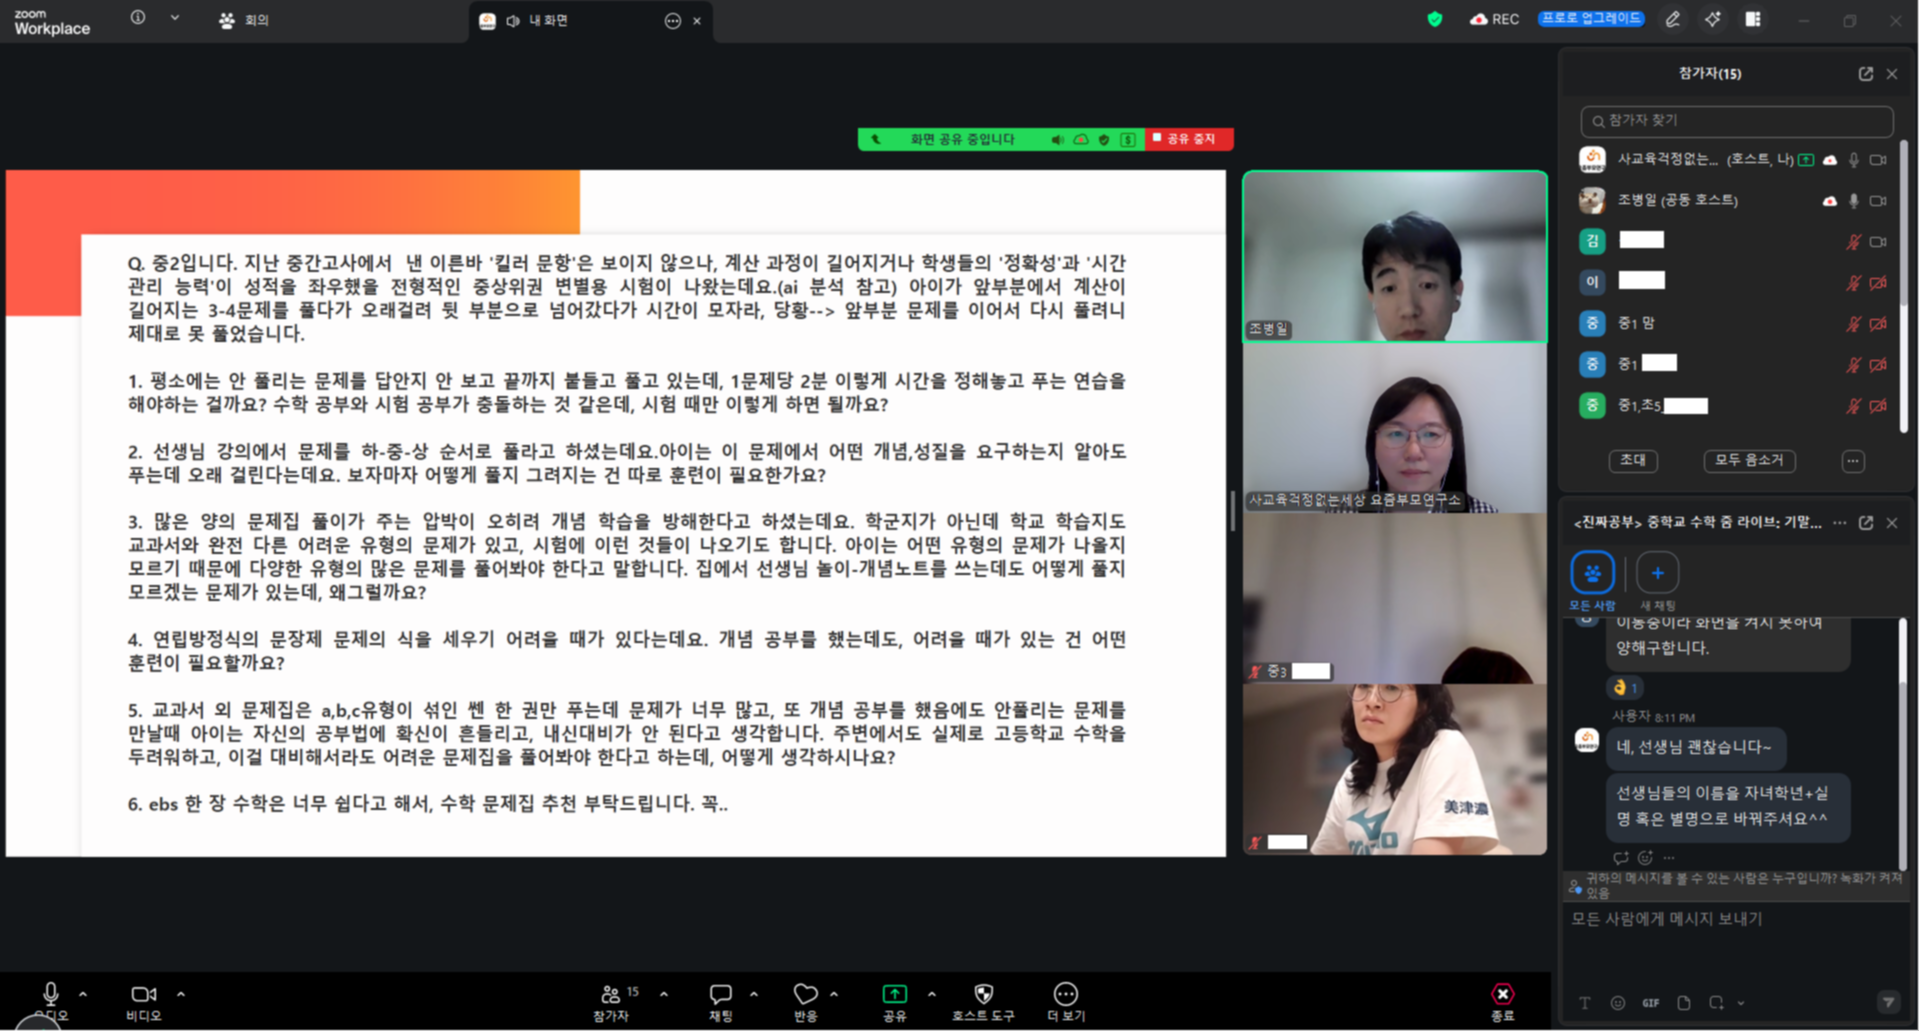
Task: Toggle microphone for 조병일 (공동 호스트)
Action: click(x=1854, y=201)
